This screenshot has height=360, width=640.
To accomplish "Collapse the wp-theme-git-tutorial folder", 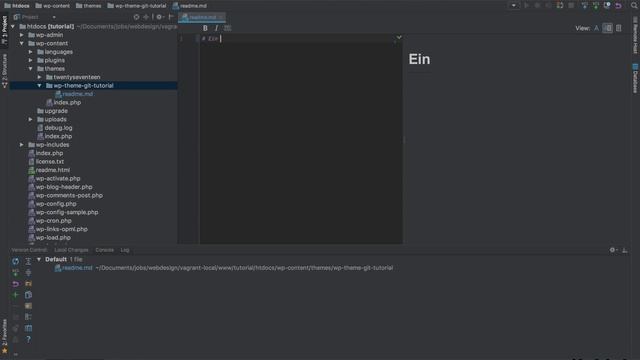I will (x=40, y=86).
